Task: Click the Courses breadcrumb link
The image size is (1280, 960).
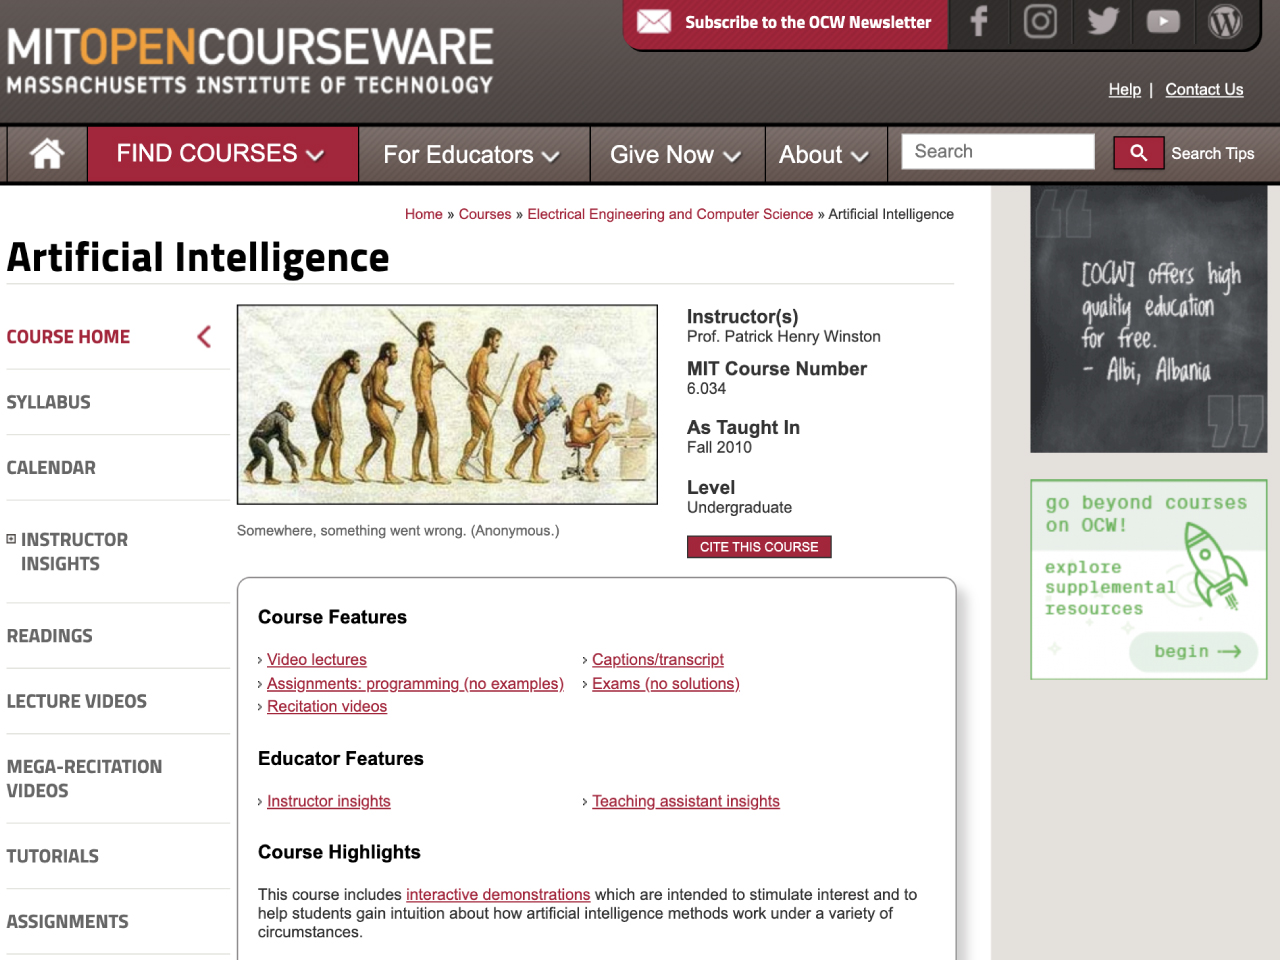Action: (x=485, y=214)
